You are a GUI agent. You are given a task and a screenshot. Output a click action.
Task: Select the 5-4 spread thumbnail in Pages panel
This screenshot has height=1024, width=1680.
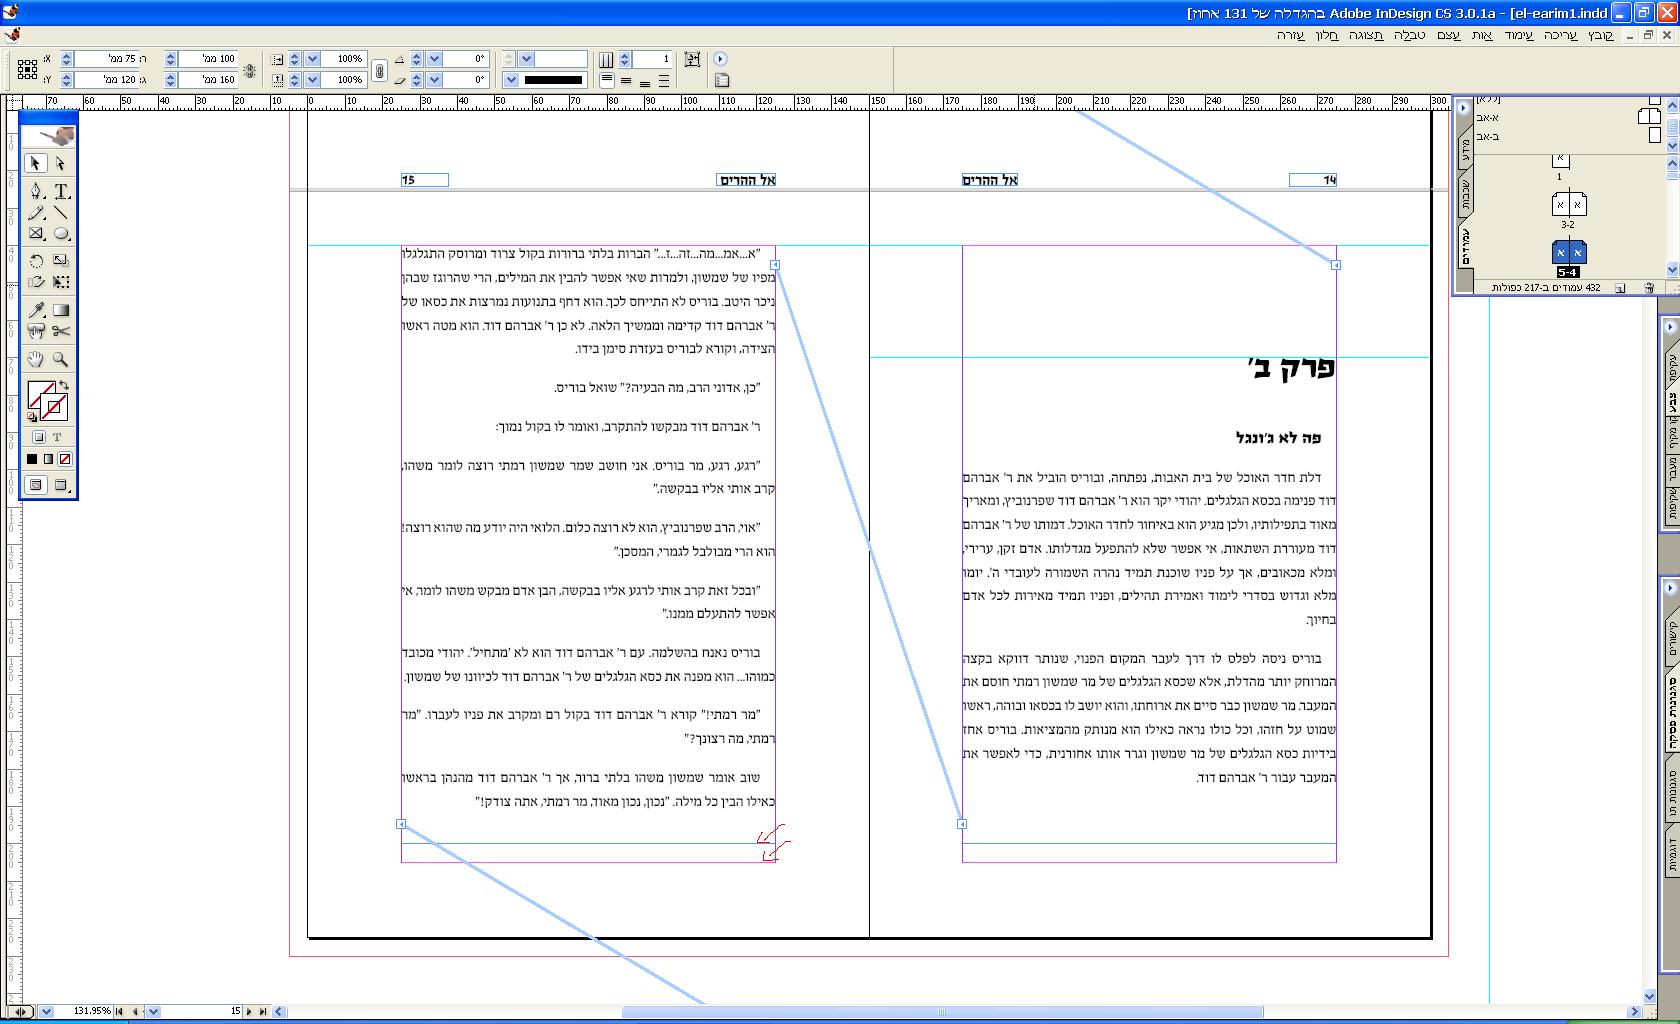click(x=1568, y=252)
